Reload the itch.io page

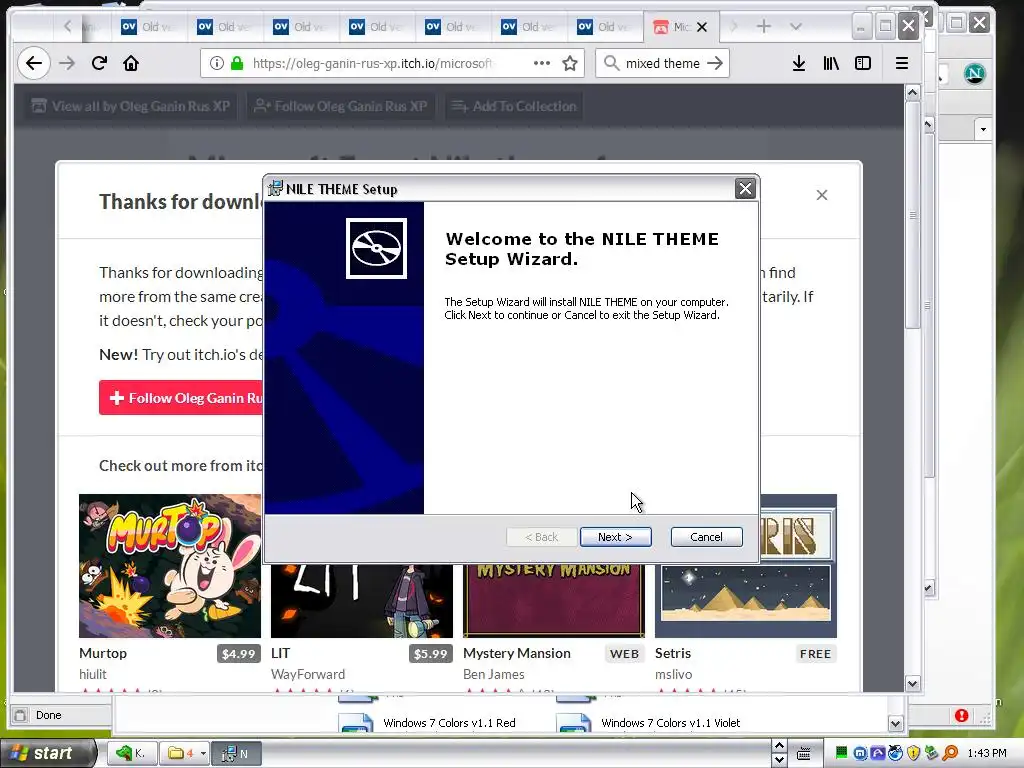99,63
